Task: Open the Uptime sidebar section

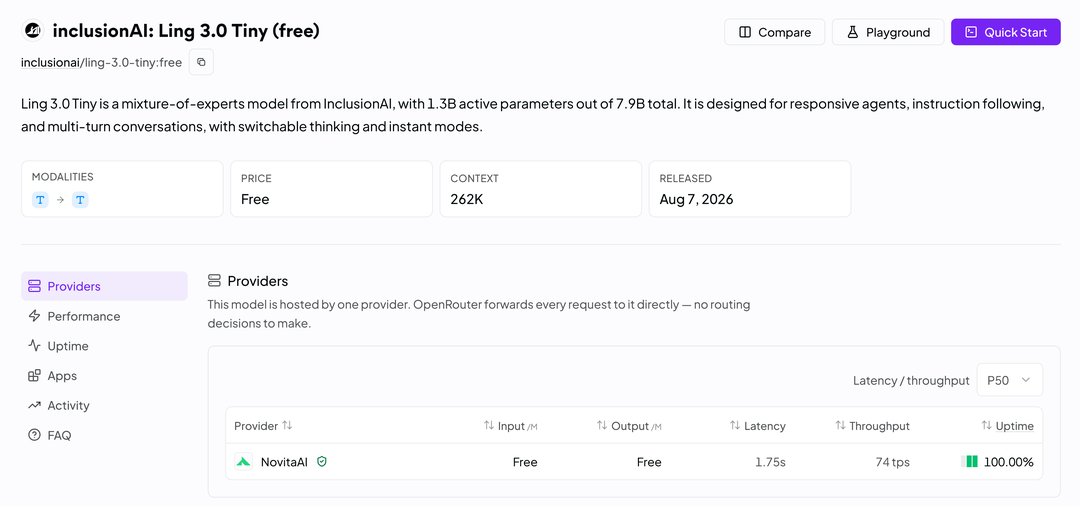Action: pyautogui.click(x=104, y=346)
